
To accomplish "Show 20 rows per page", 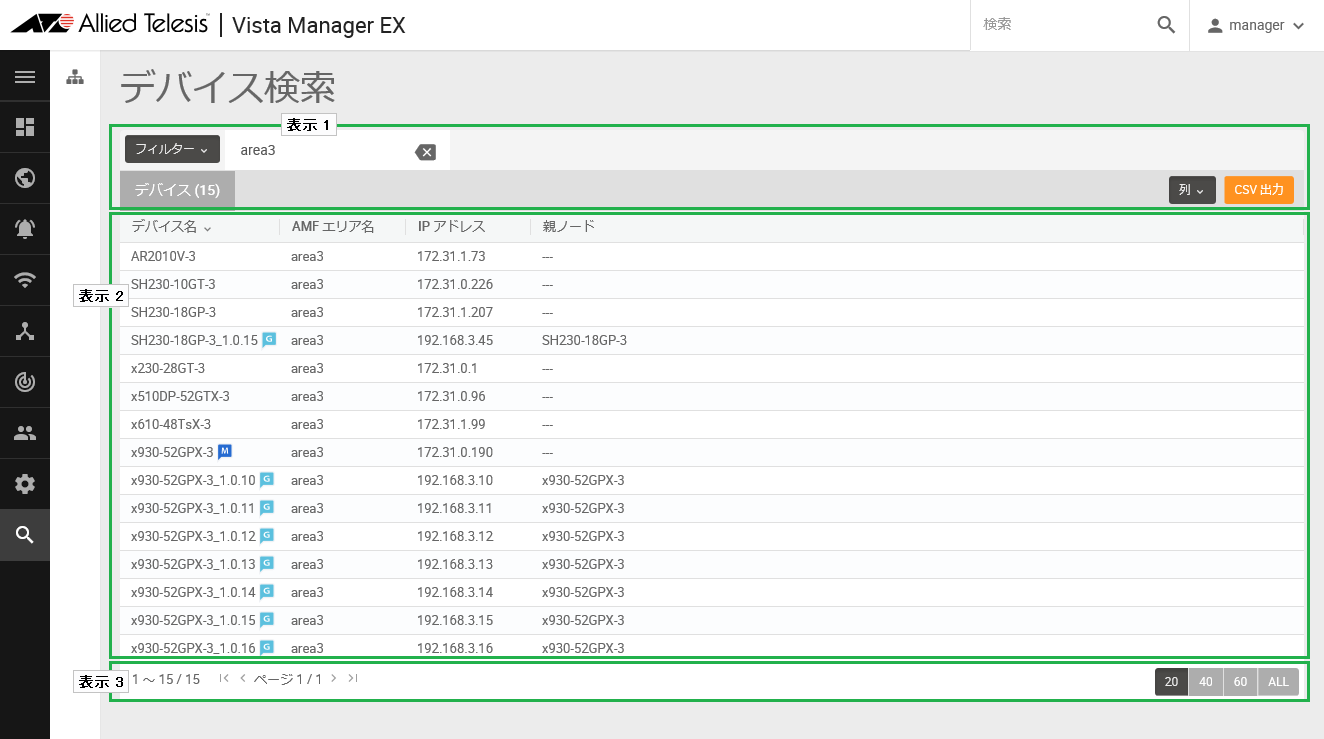I will click(1171, 682).
